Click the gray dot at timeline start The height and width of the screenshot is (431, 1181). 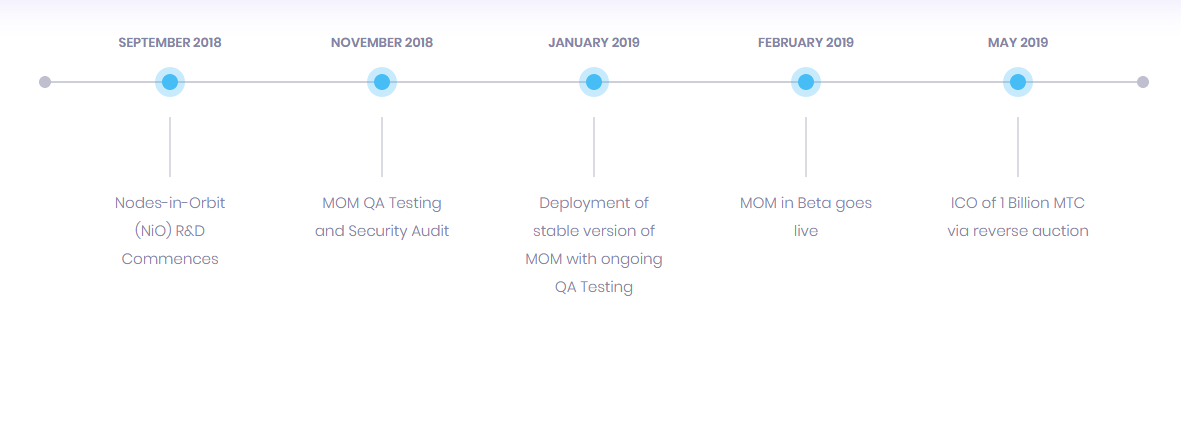click(x=45, y=82)
